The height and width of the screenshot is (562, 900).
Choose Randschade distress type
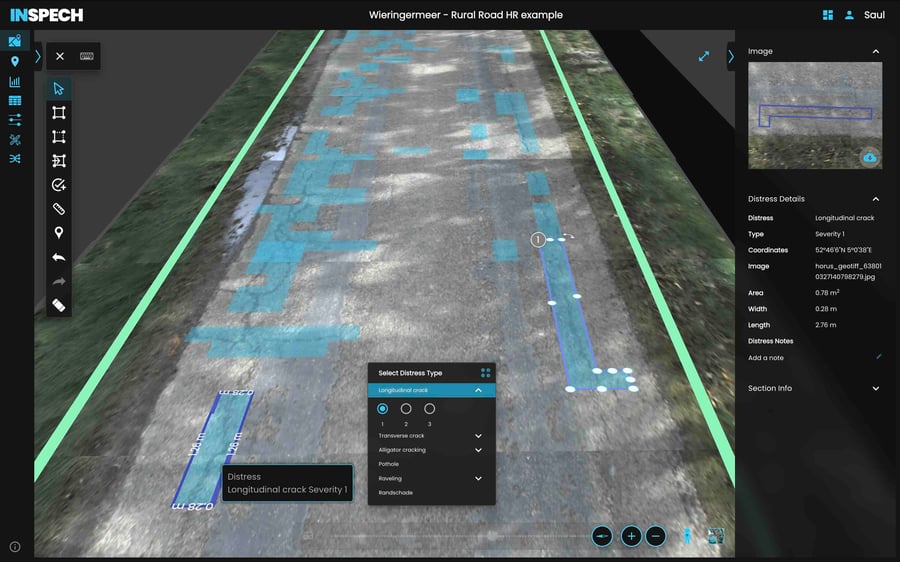pyautogui.click(x=395, y=493)
